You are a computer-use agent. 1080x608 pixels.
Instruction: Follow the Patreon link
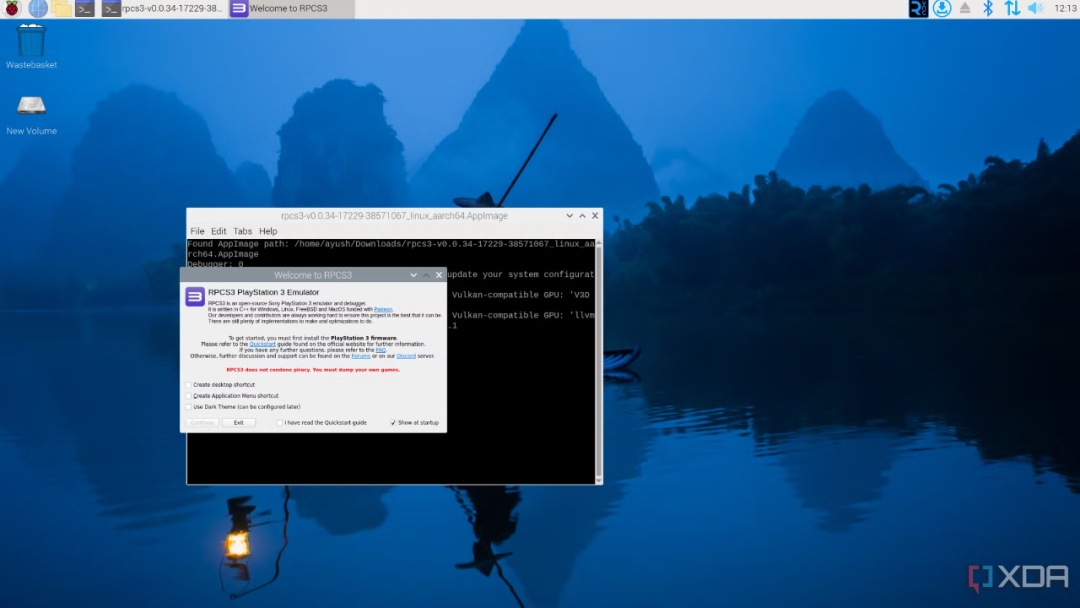point(383,309)
